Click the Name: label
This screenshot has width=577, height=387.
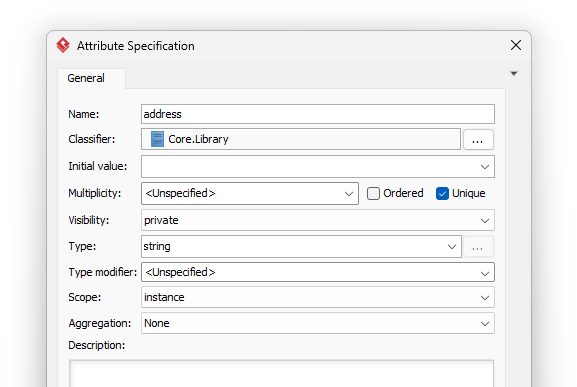[x=84, y=114]
